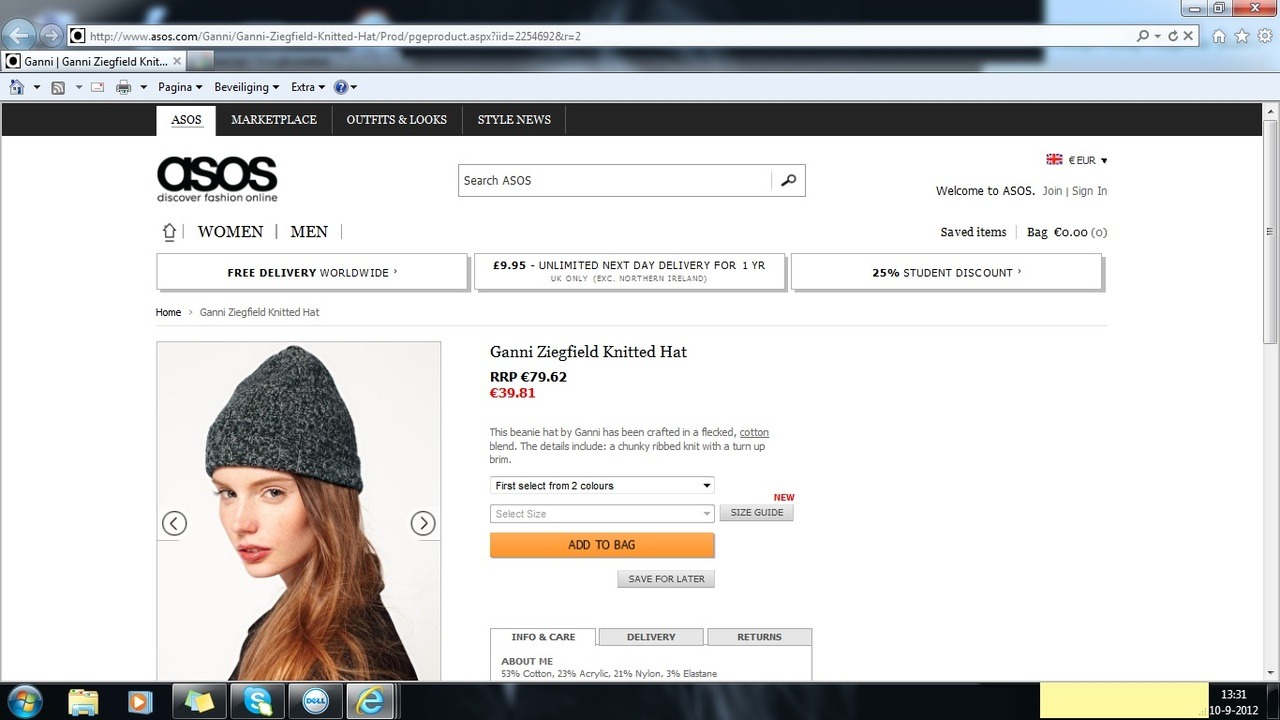Viewport: 1280px width, 720px height.
Task: Open browser settings gear icon
Action: click(1264, 36)
